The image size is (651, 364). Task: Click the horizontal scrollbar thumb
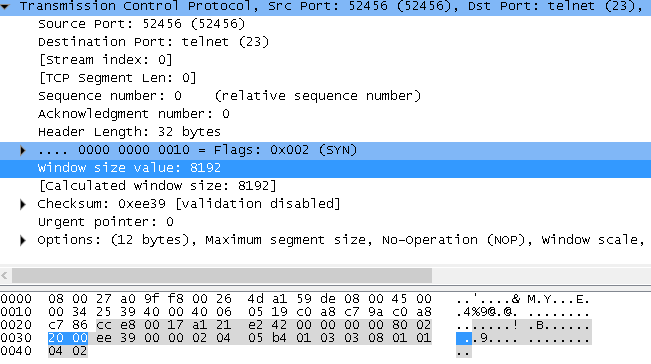pyautogui.click(x=222, y=275)
